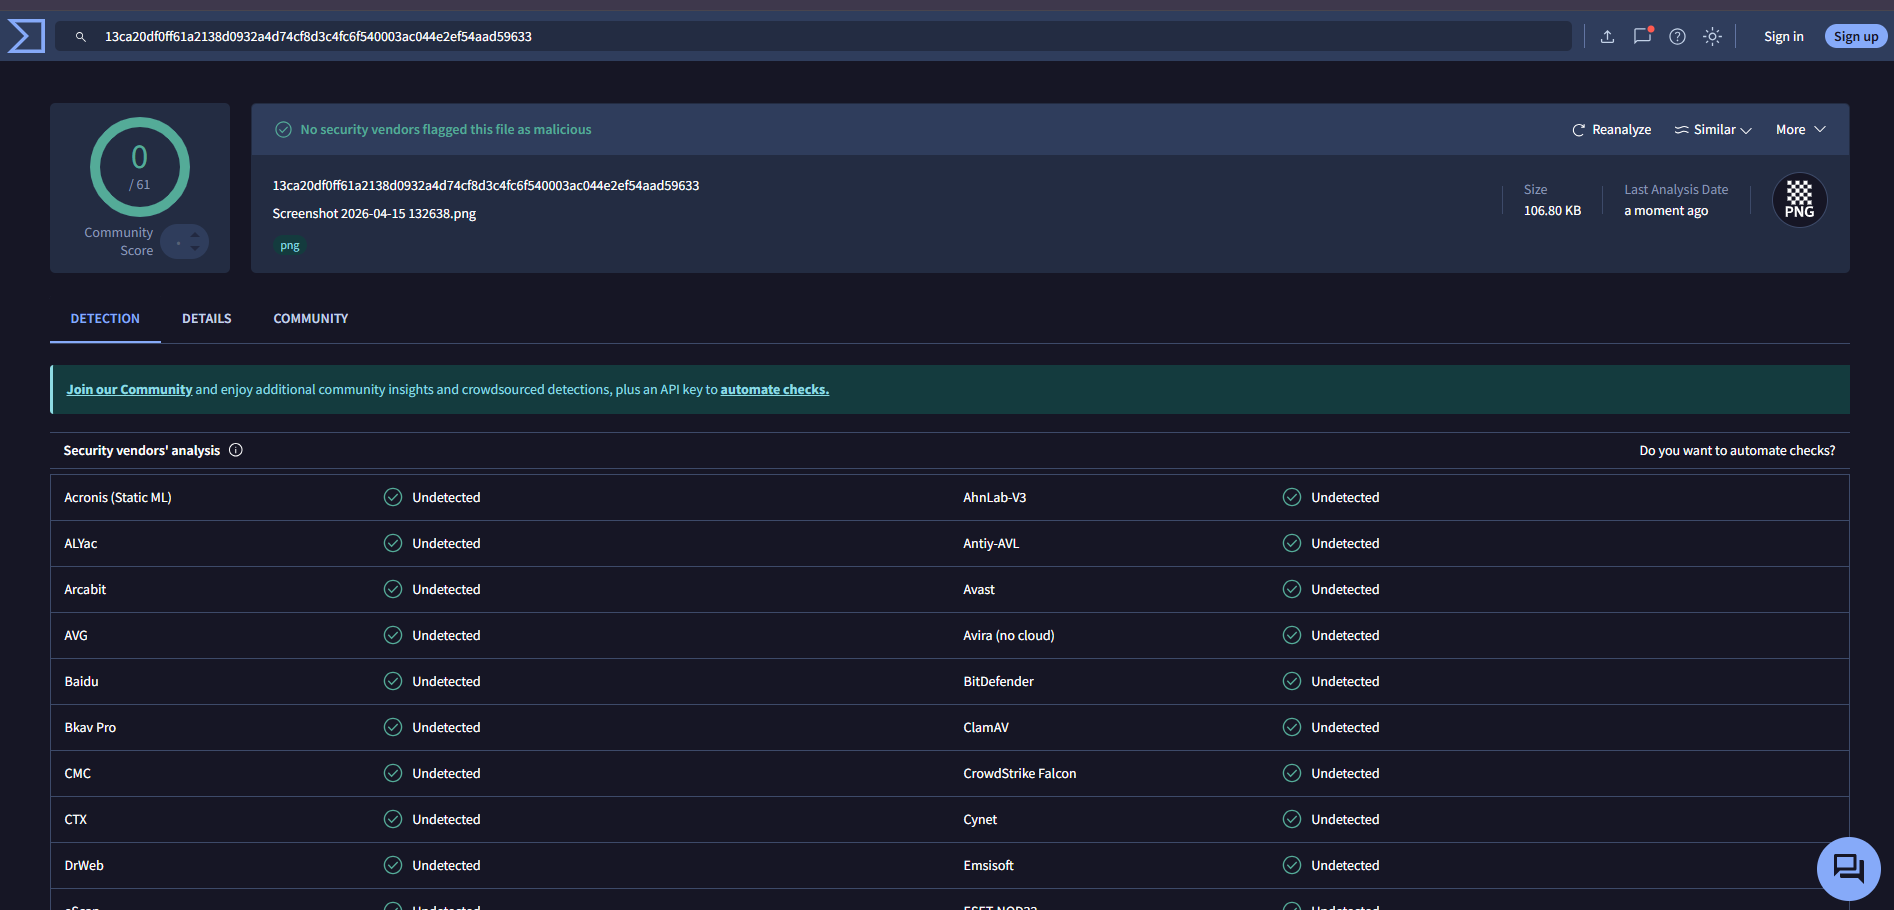Open the png tag label

[290, 245]
